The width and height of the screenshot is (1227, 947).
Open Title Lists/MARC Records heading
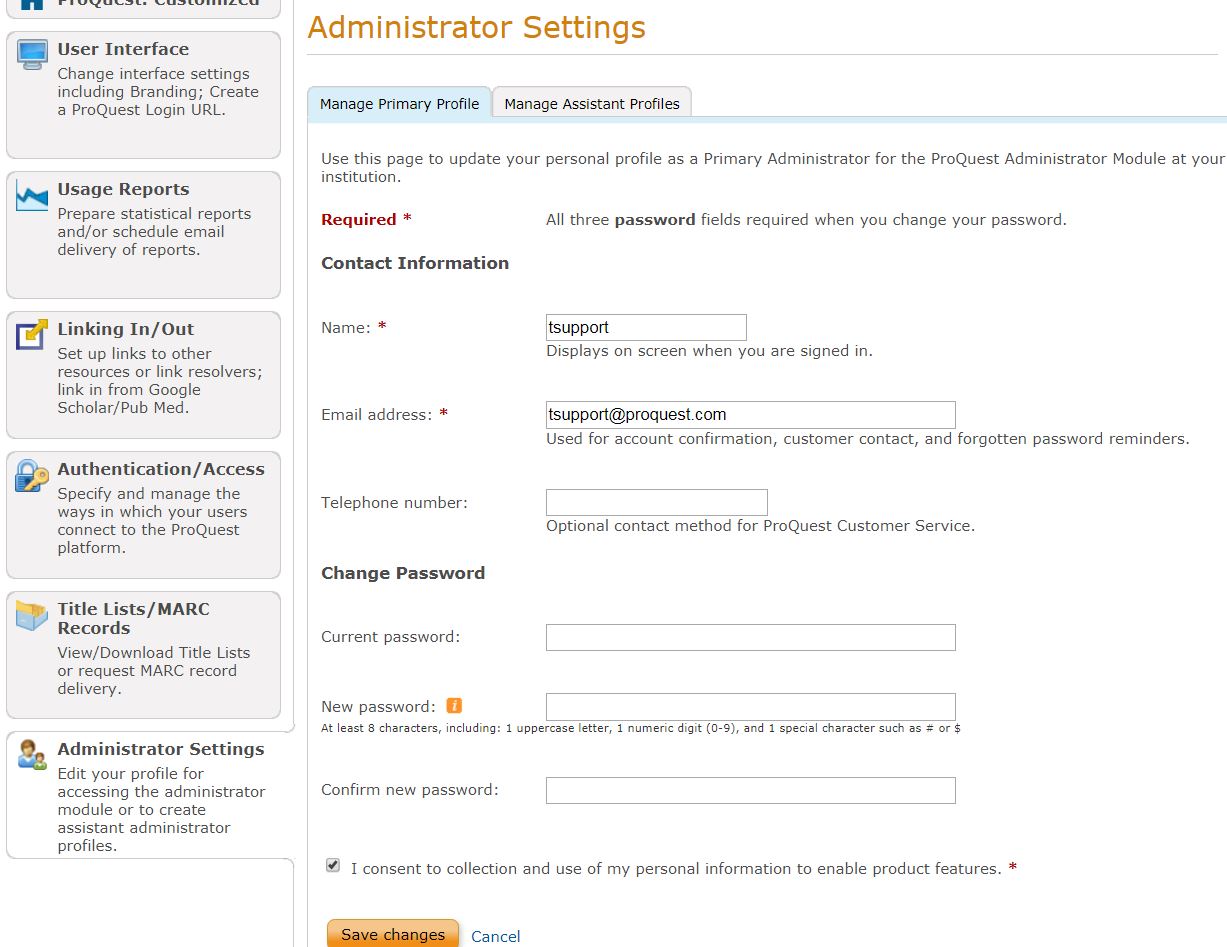pos(133,618)
